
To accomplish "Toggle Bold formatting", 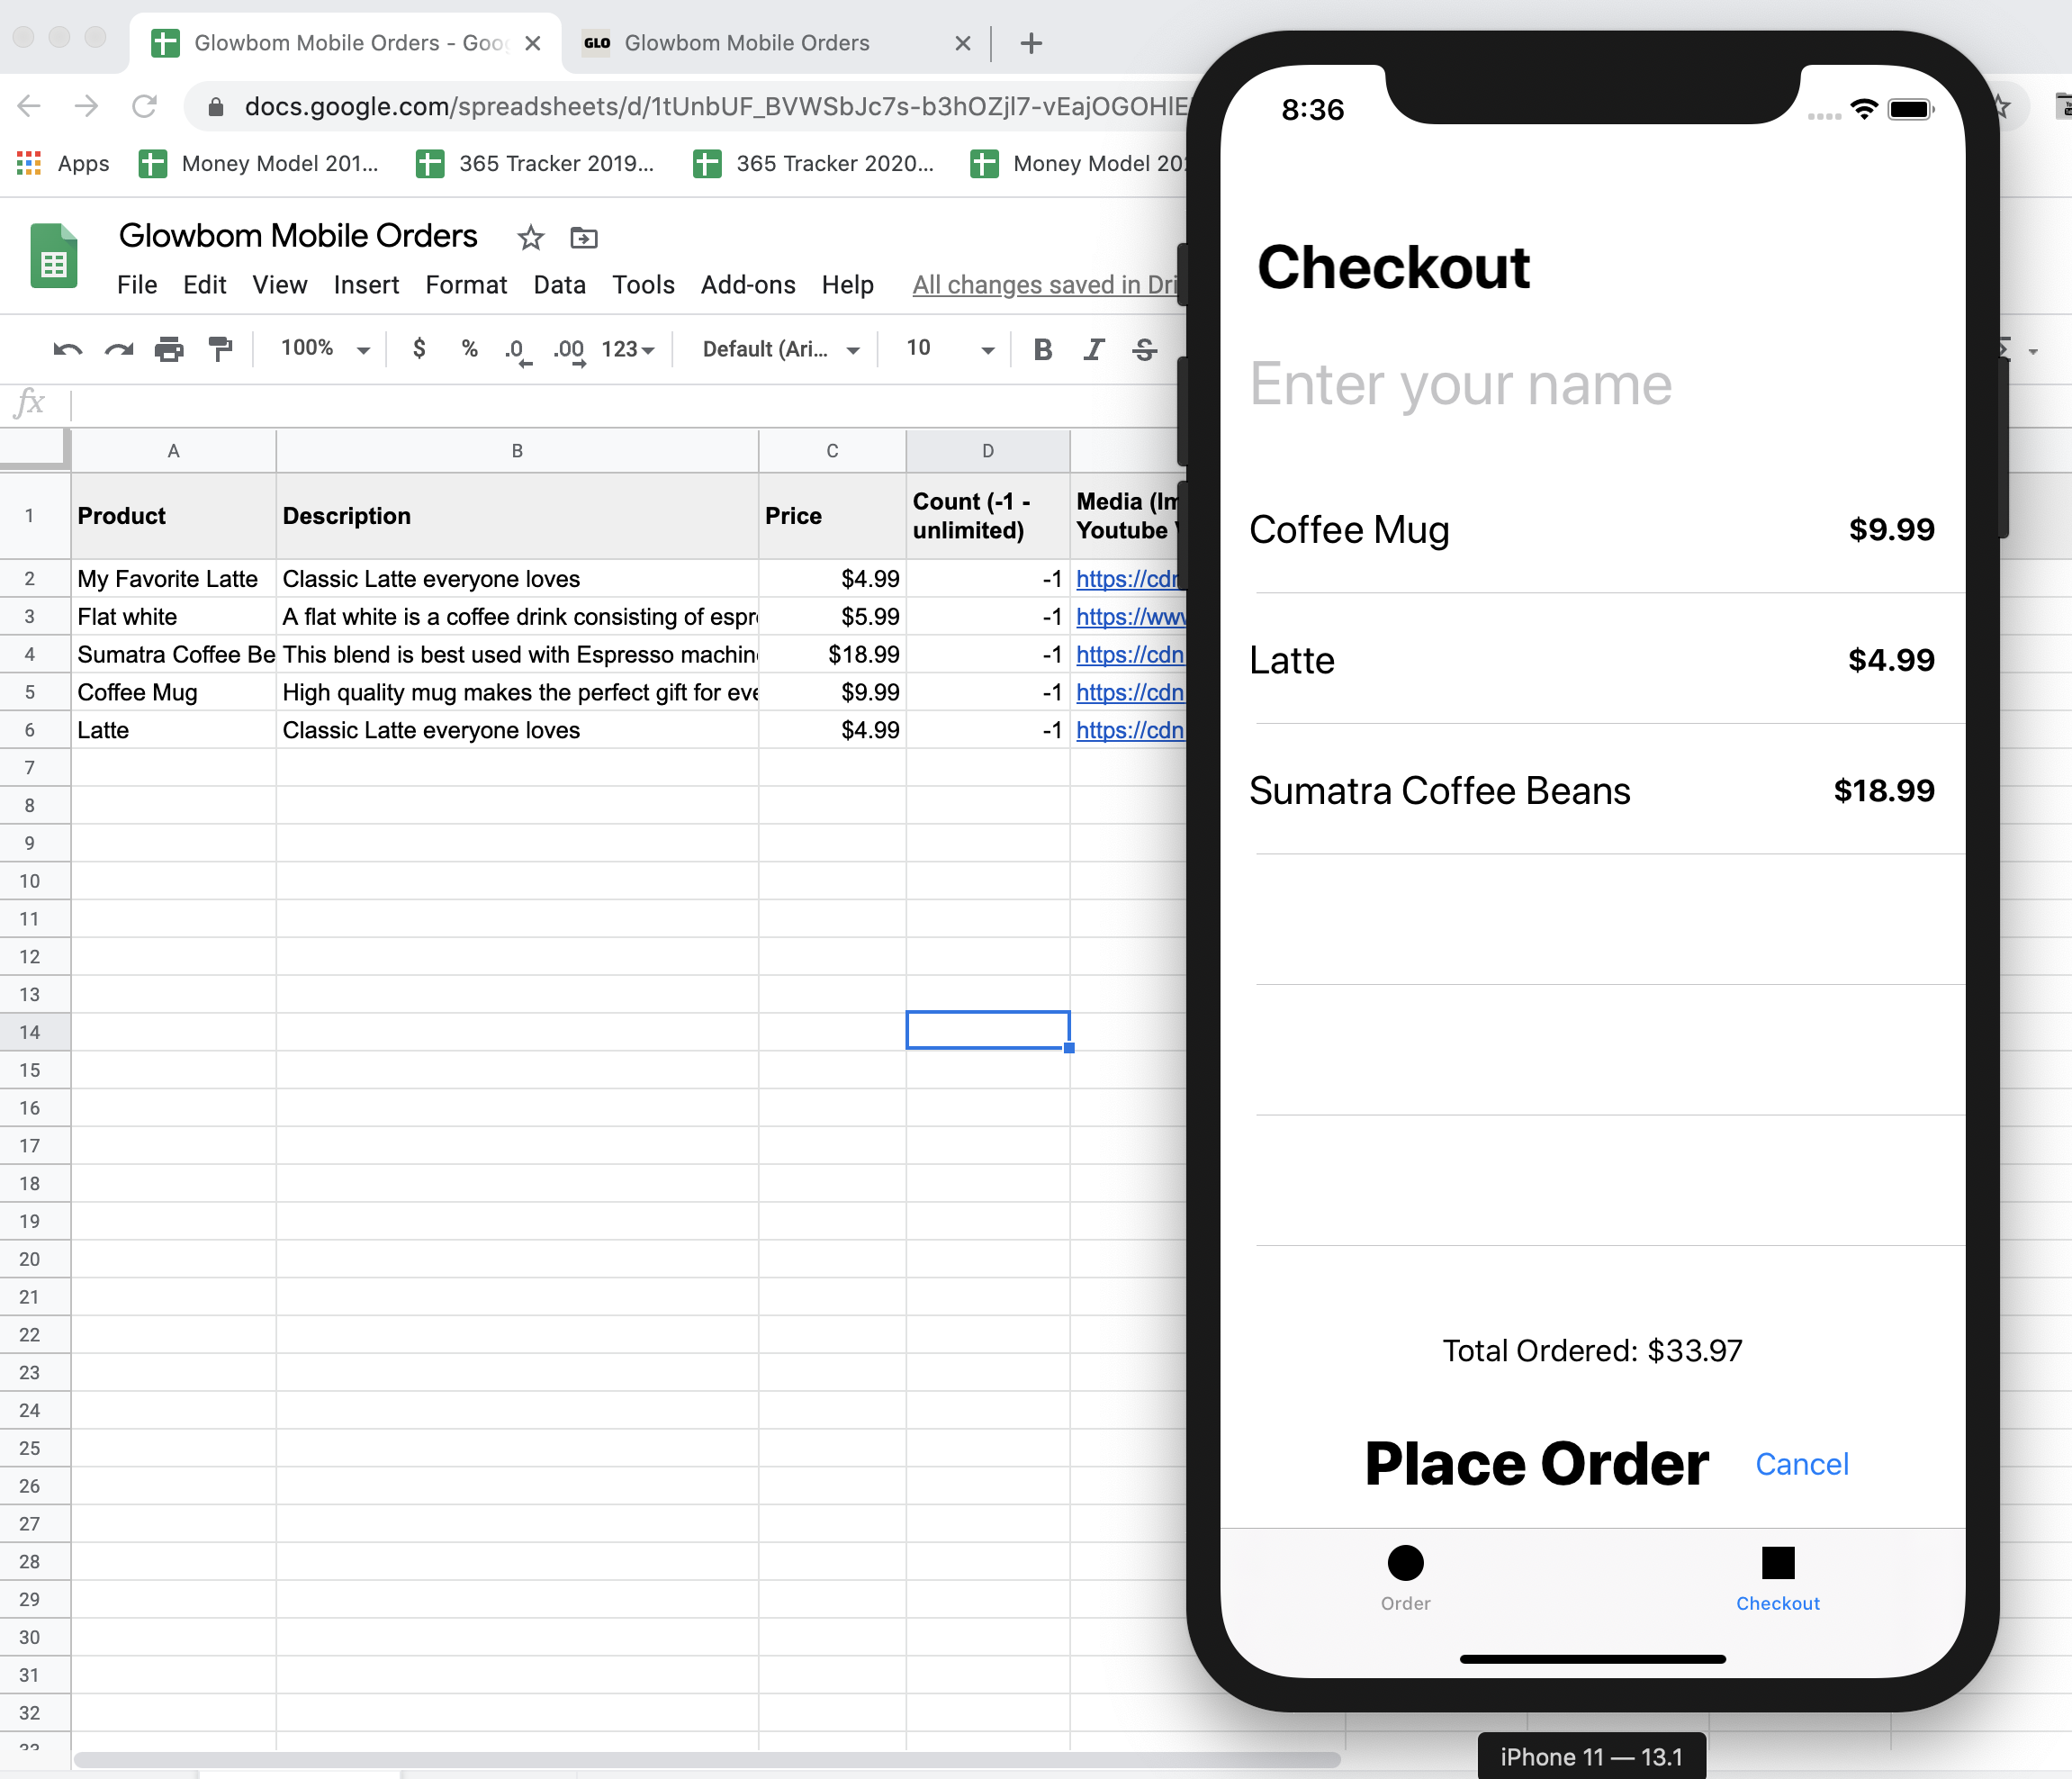I will click(1042, 349).
